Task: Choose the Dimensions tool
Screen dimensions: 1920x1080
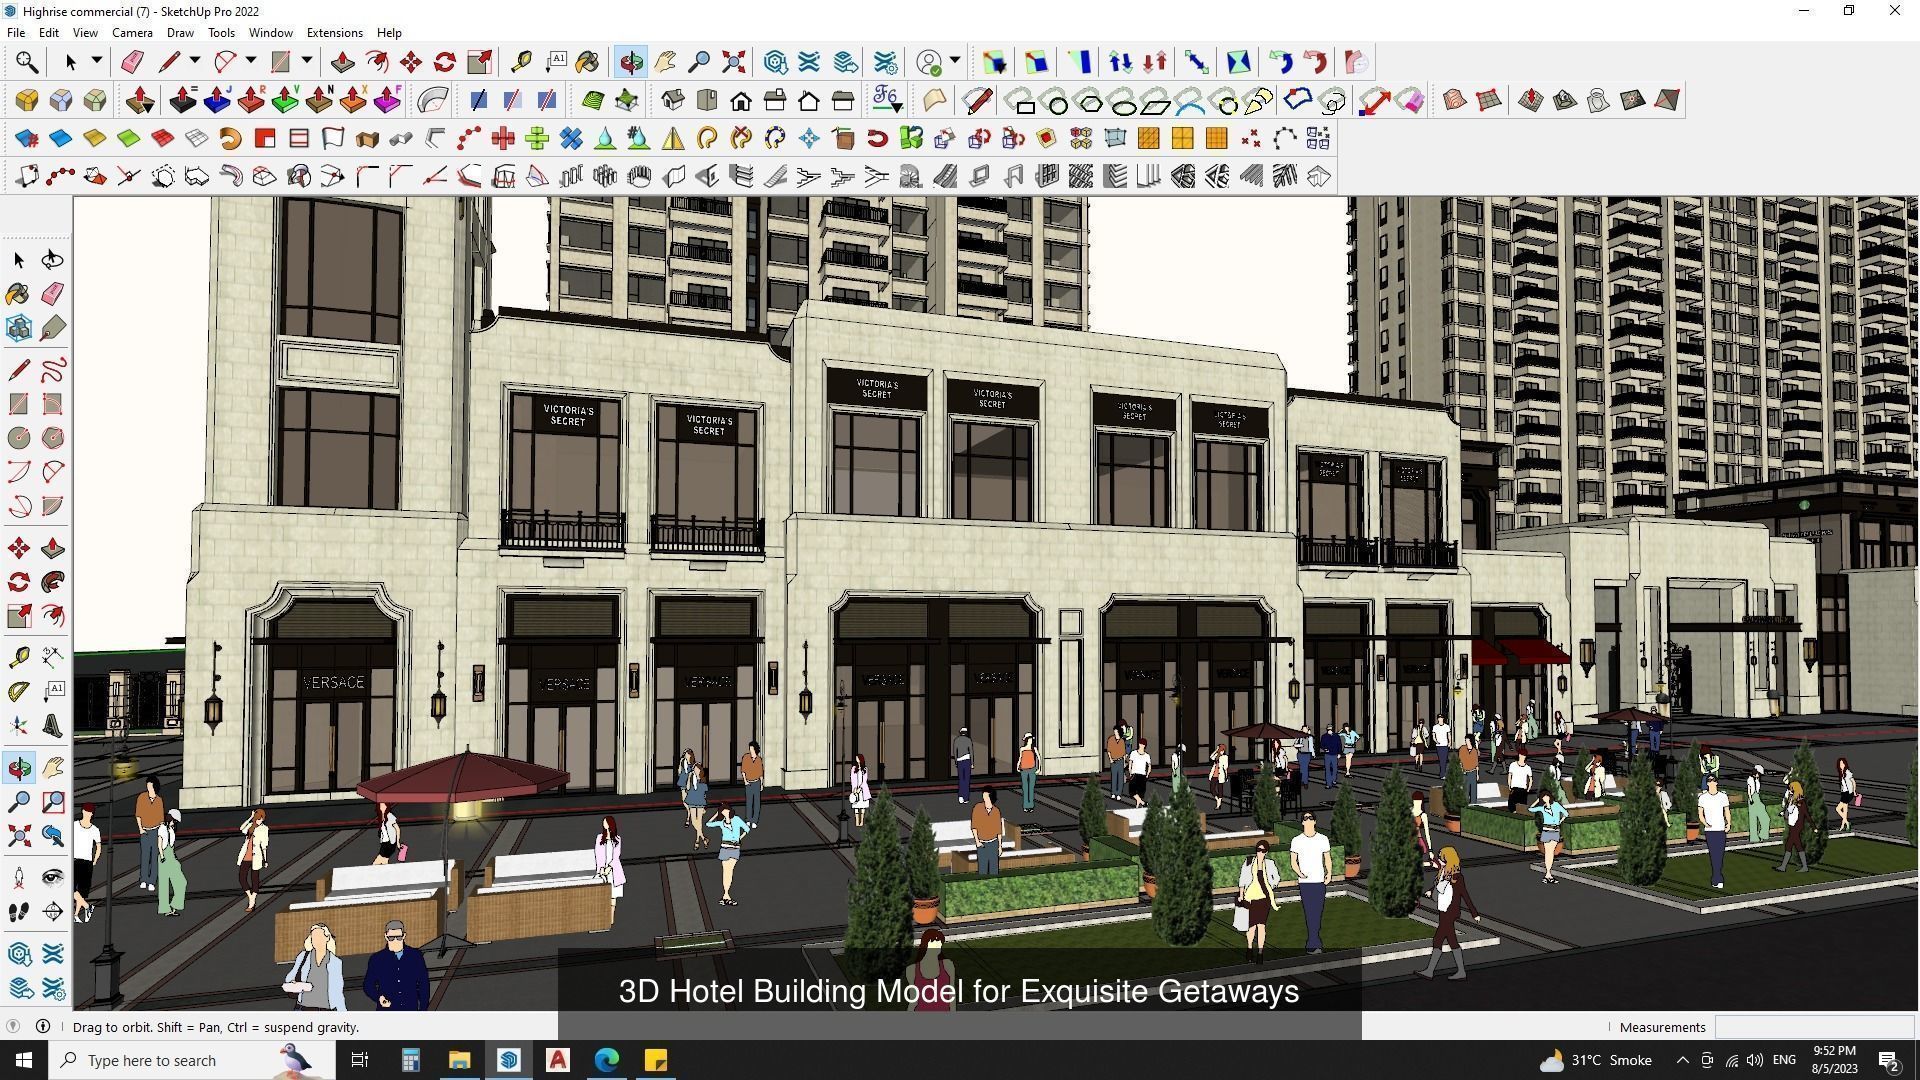Action: 52,657
